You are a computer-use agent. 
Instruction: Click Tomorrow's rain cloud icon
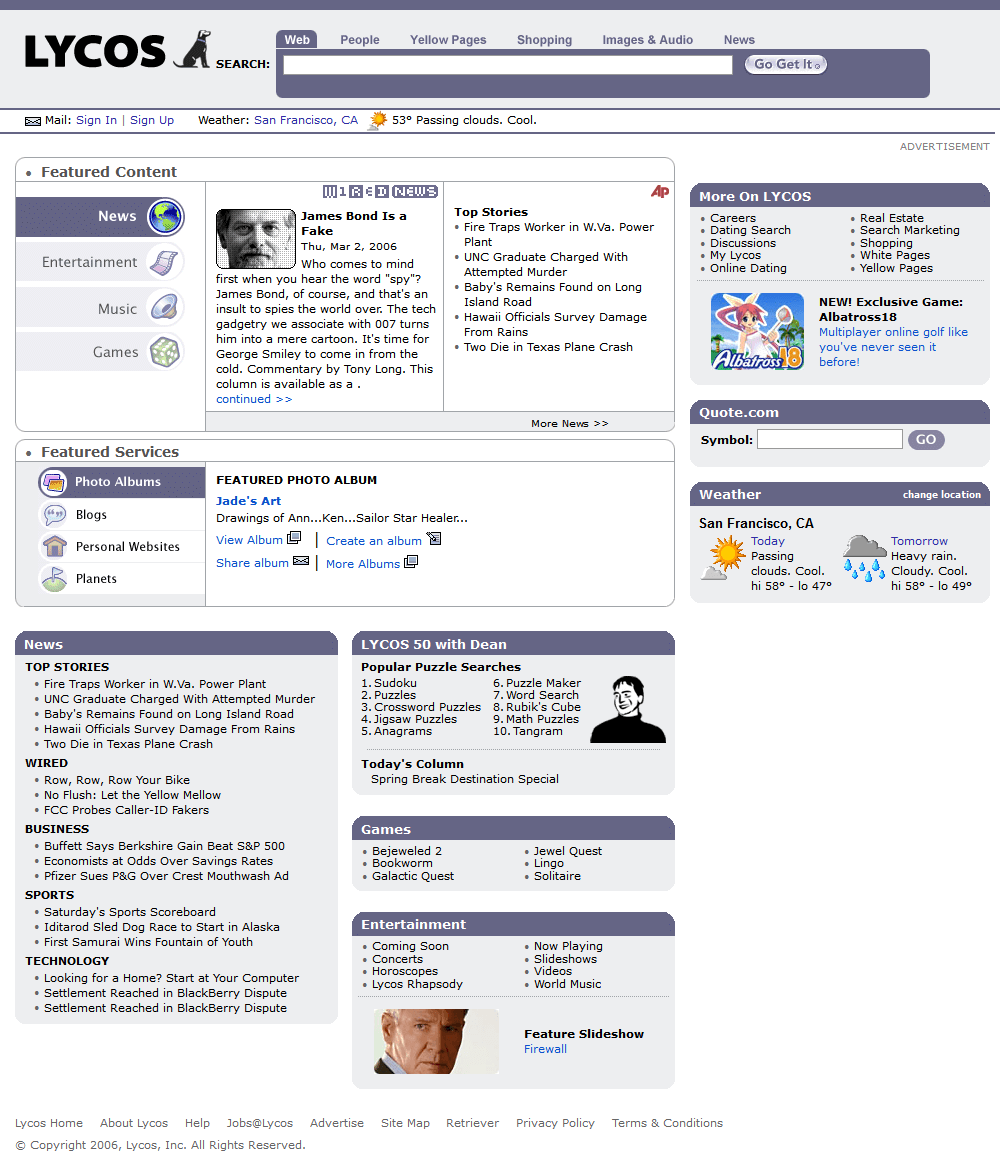pos(865,558)
